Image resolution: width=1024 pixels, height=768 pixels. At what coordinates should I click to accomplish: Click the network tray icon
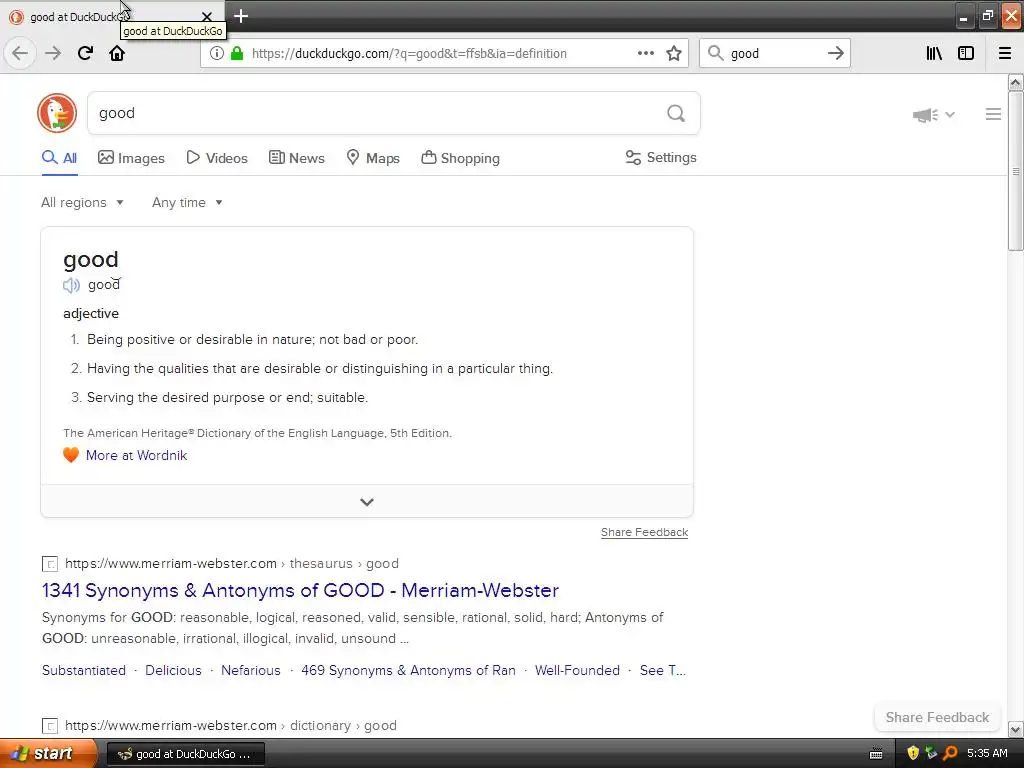pos(931,754)
